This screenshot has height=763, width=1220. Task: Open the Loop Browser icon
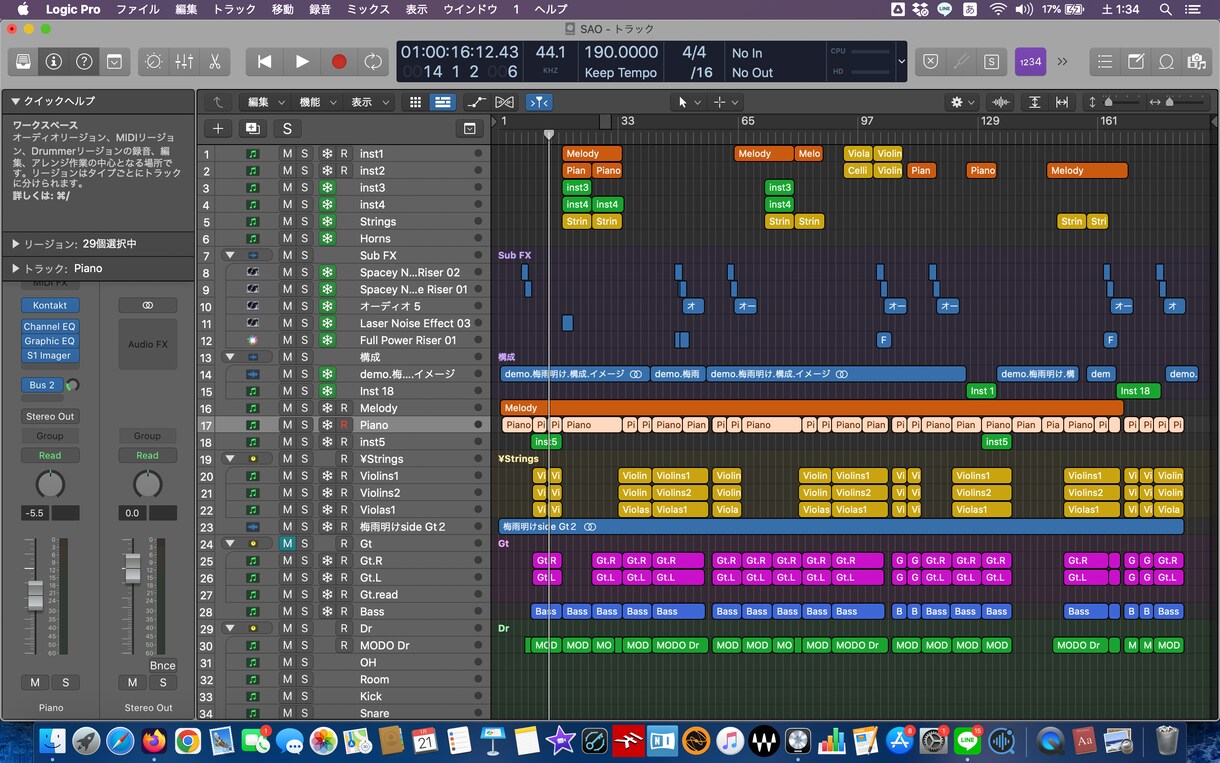tap(1166, 62)
